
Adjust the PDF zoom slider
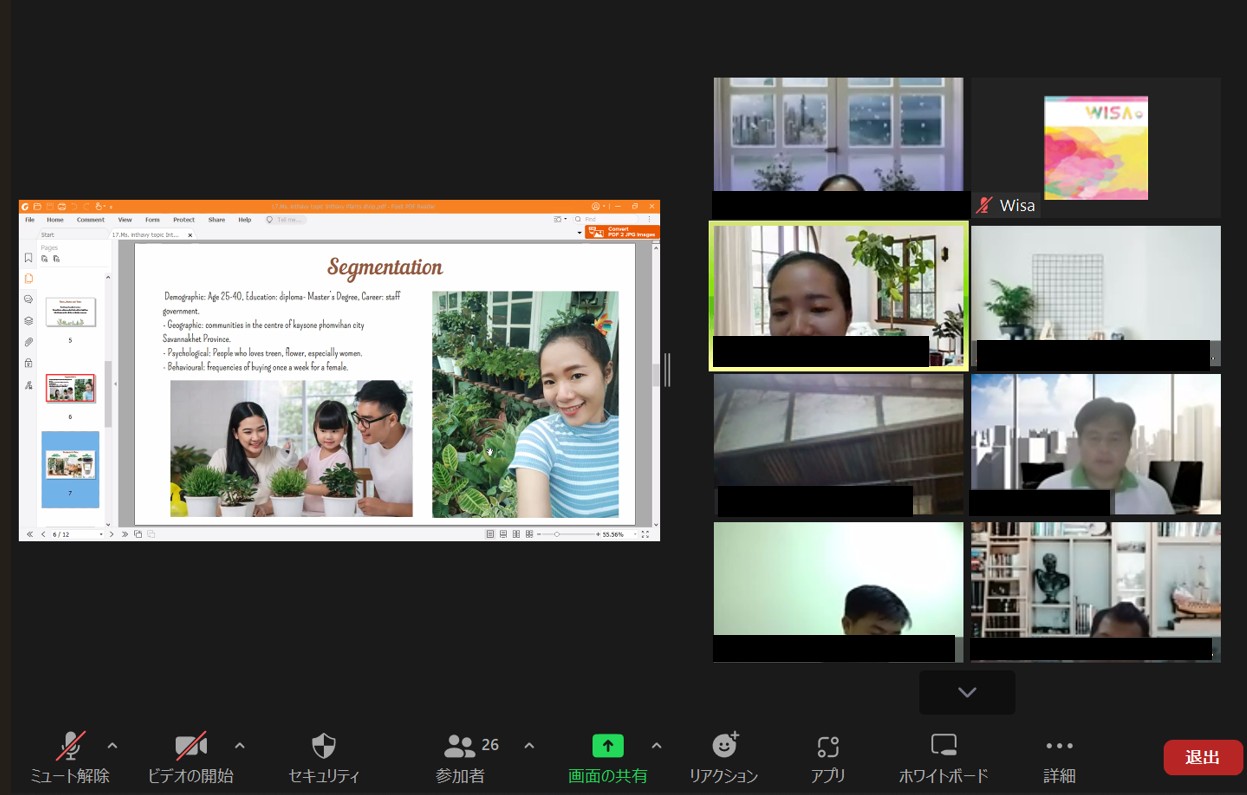click(x=557, y=534)
